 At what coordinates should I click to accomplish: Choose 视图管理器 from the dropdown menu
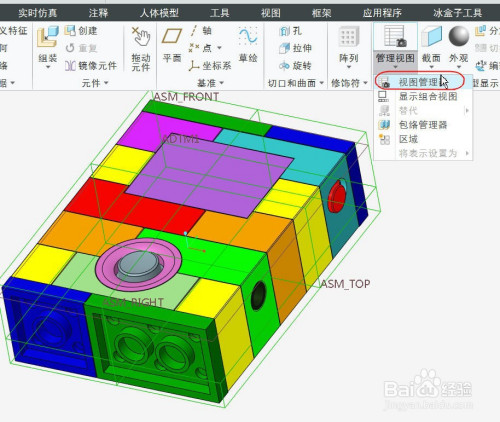click(x=423, y=82)
